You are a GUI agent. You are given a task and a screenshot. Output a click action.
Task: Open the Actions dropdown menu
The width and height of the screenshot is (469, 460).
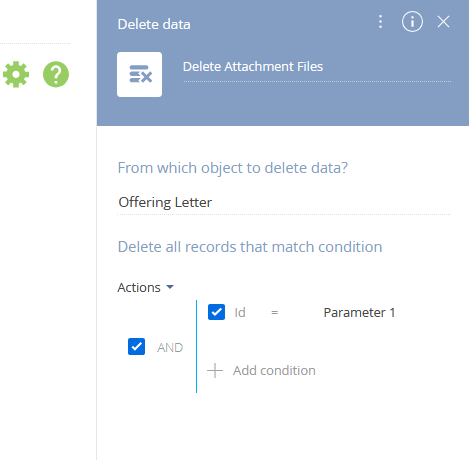(146, 287)
